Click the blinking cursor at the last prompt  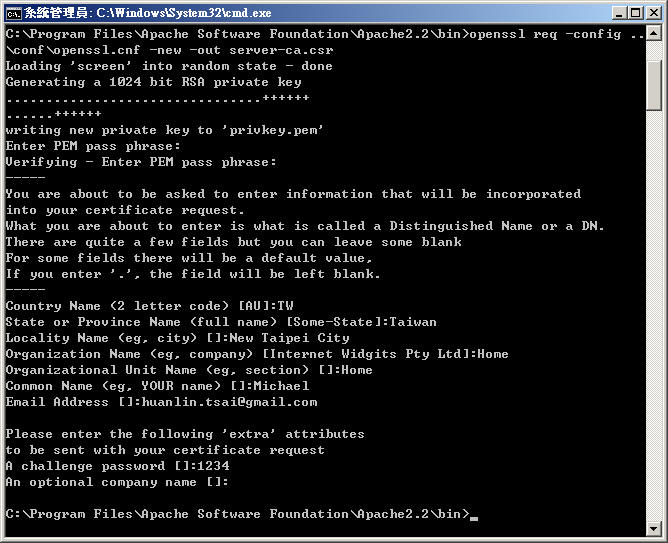coord(474,515)
